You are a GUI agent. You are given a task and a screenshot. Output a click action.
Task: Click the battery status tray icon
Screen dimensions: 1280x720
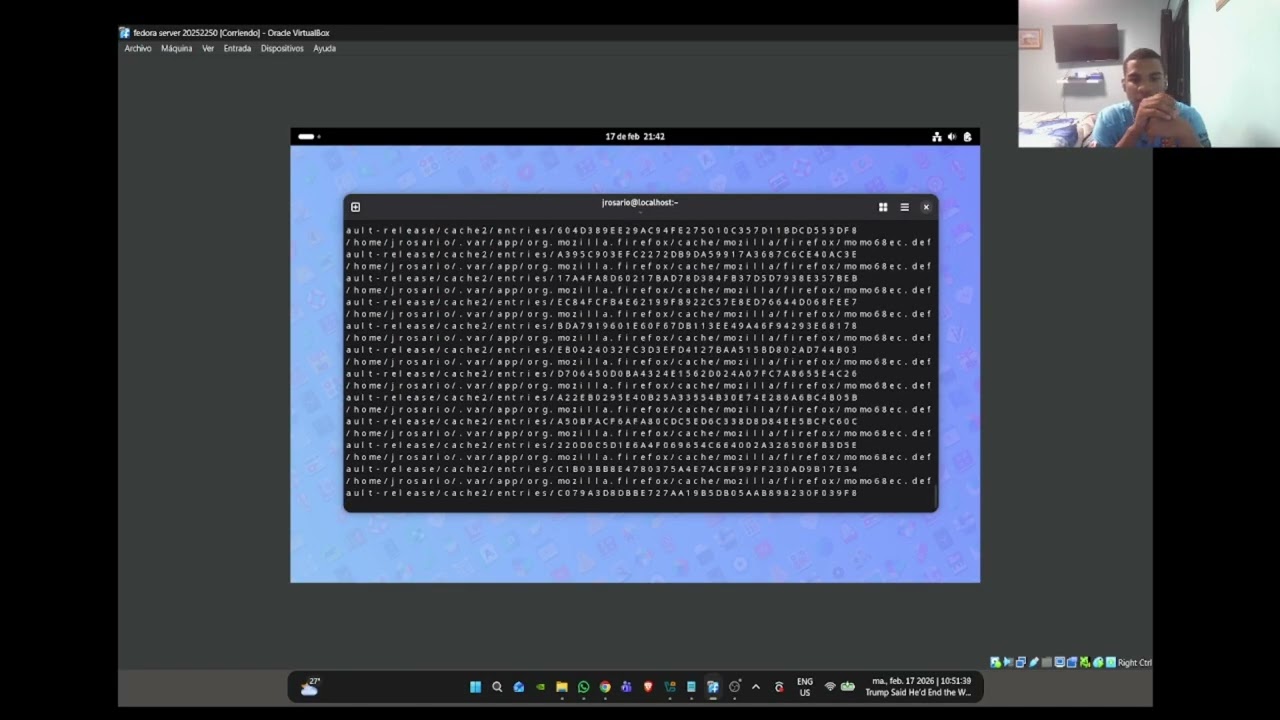click(848, 687)
